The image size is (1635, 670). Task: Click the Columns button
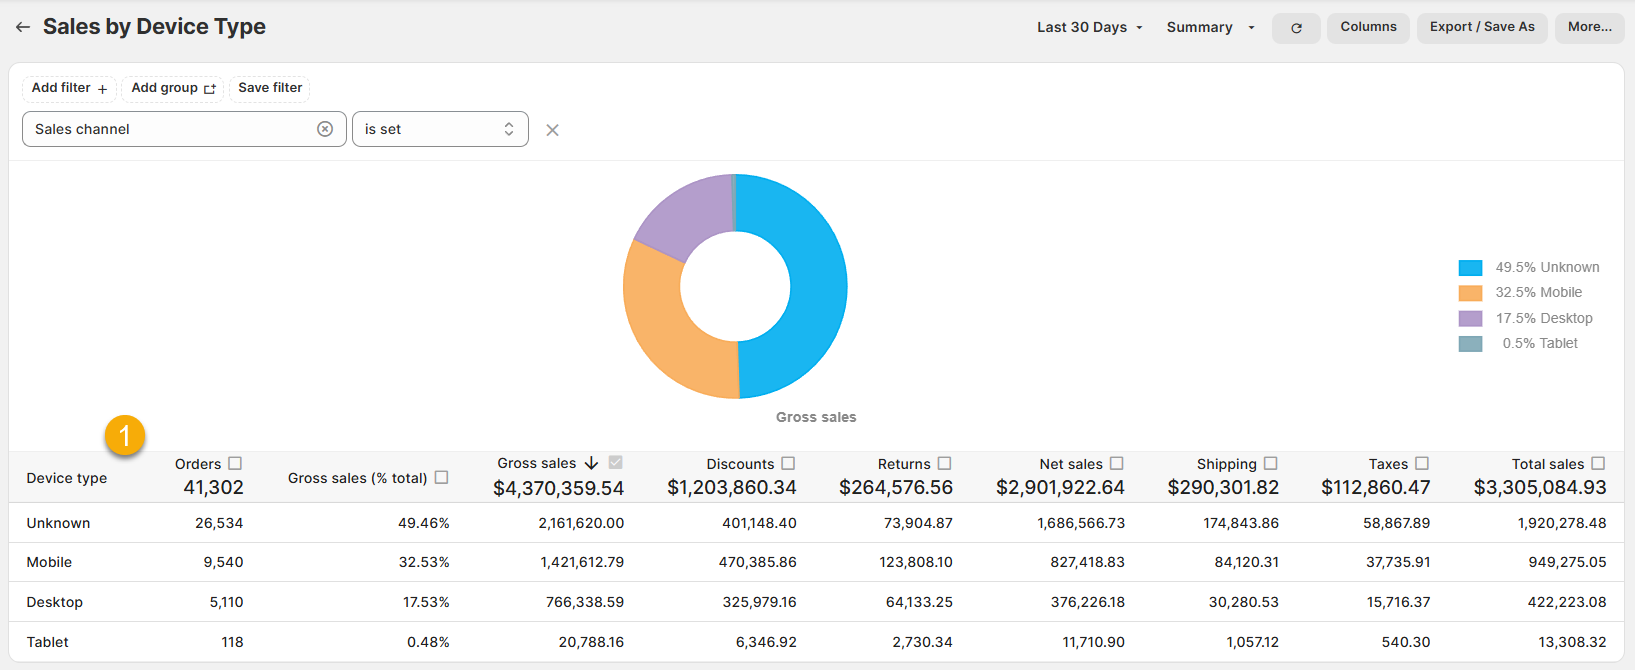1368,27
